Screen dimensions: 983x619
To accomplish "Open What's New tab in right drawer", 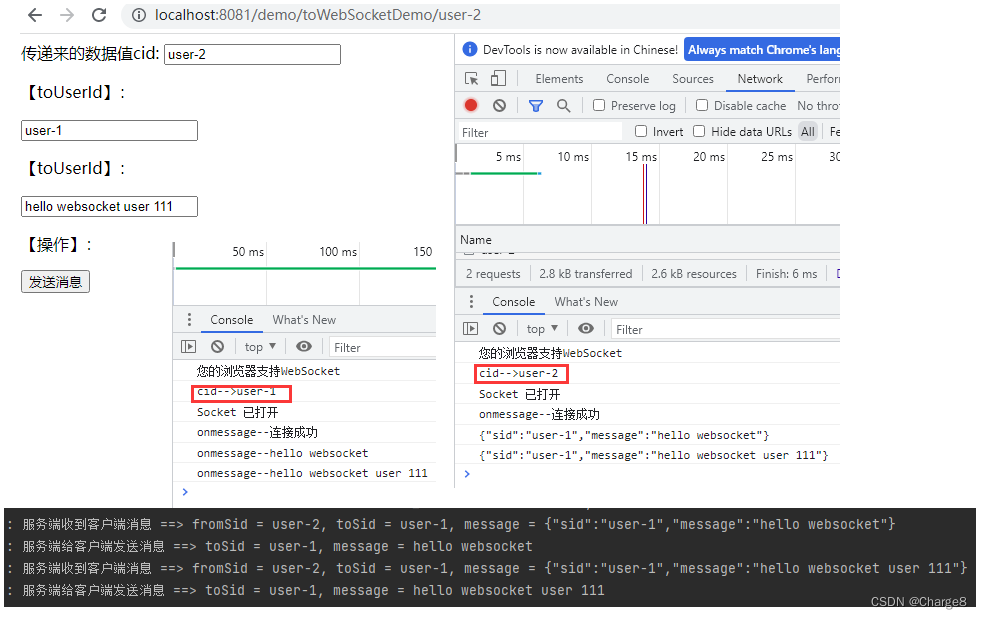I will (586, 302).
